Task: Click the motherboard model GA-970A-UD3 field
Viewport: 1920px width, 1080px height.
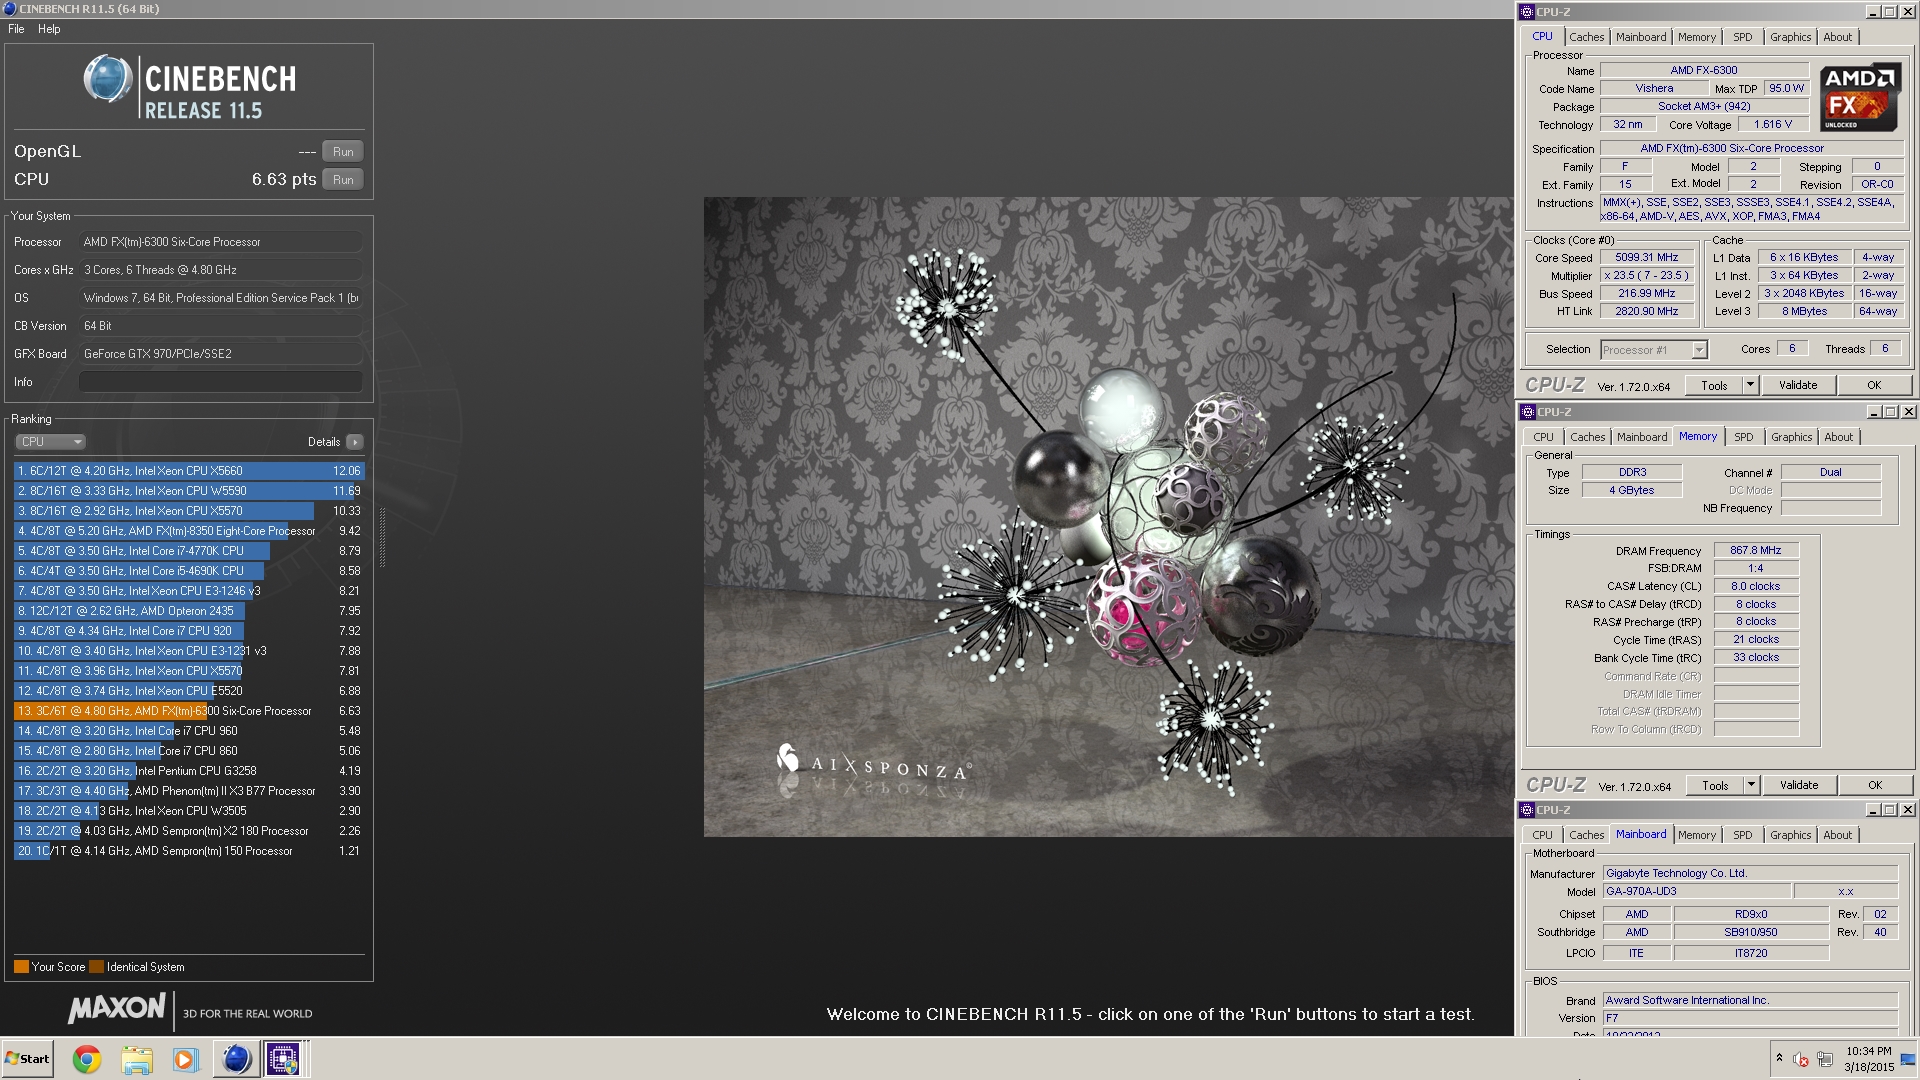Action: (x=1696, y=892)
